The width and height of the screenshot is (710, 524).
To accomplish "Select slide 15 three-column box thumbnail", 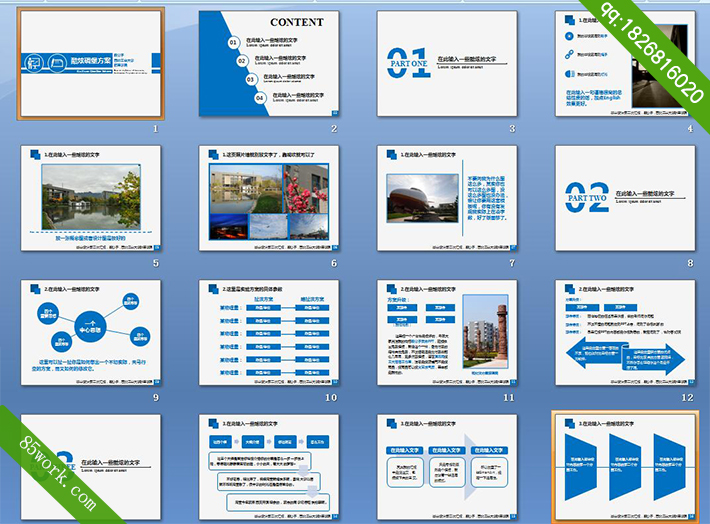I will 447,467.
